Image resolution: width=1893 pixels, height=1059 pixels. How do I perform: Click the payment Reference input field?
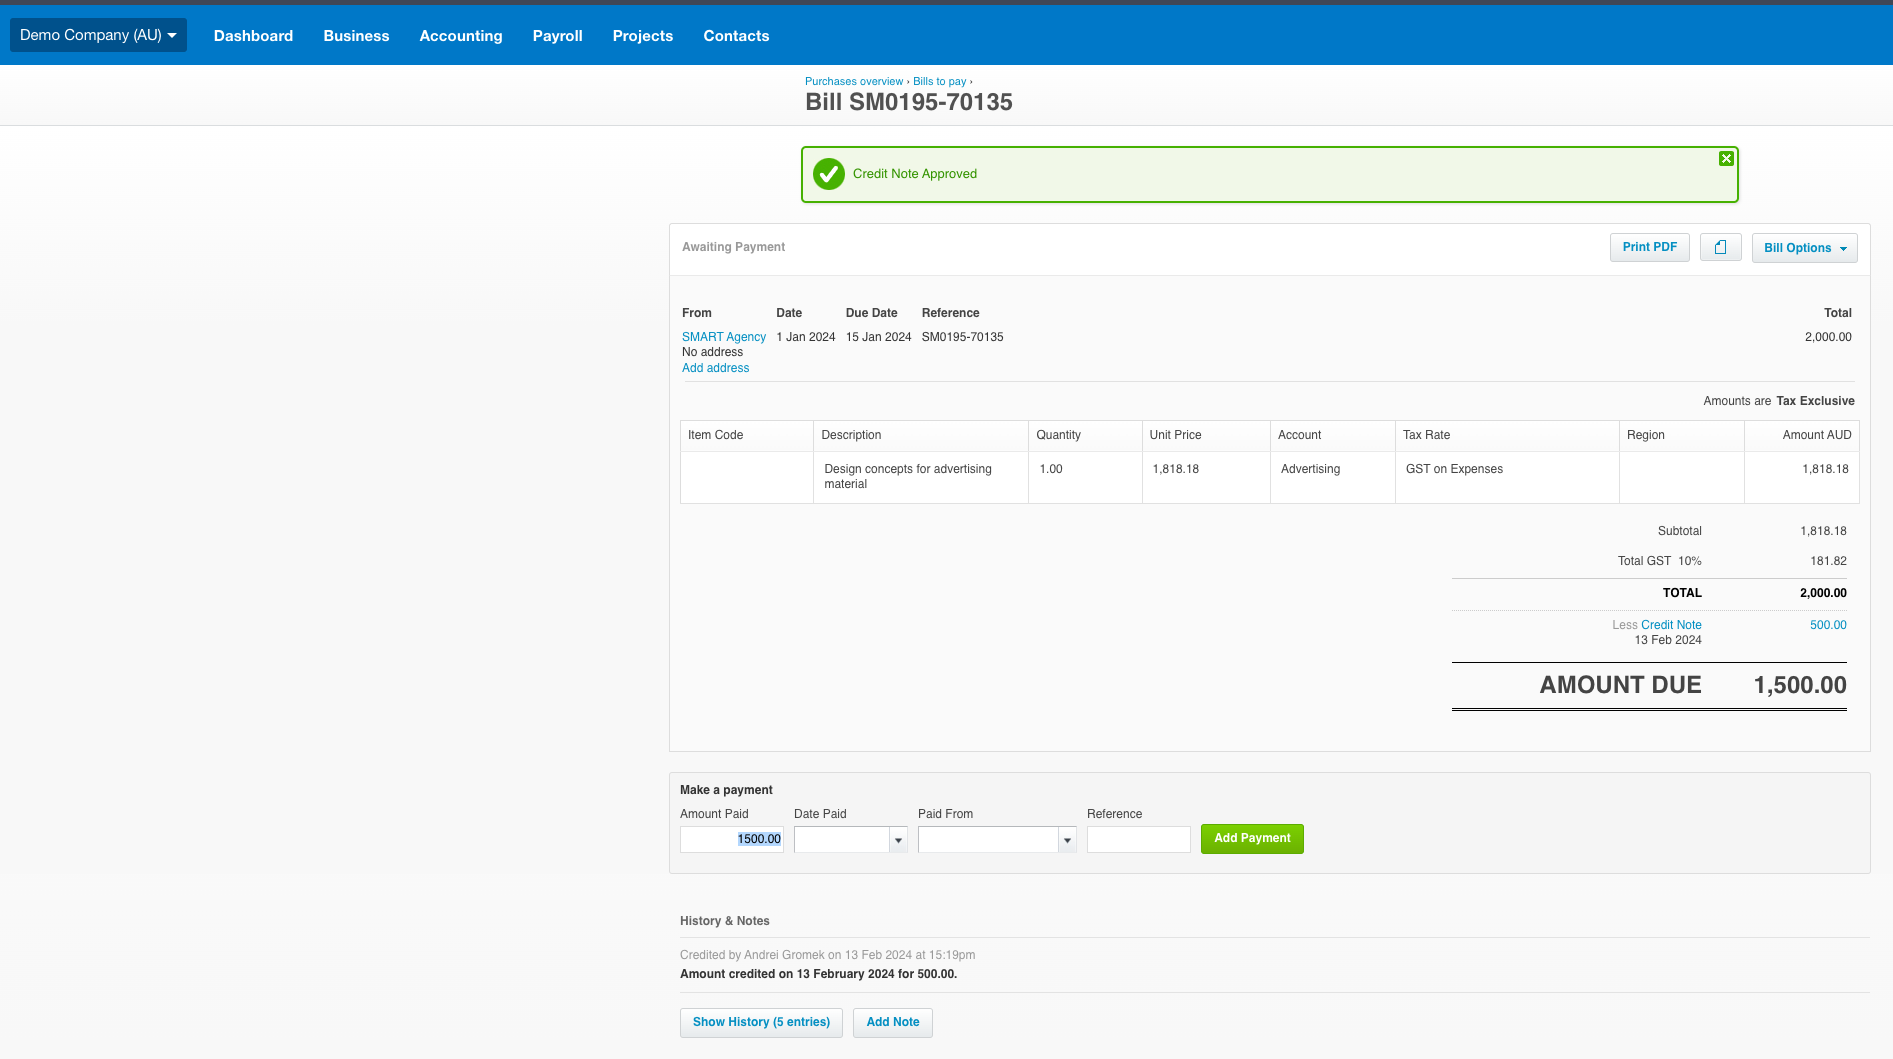tap(1139, 839)
